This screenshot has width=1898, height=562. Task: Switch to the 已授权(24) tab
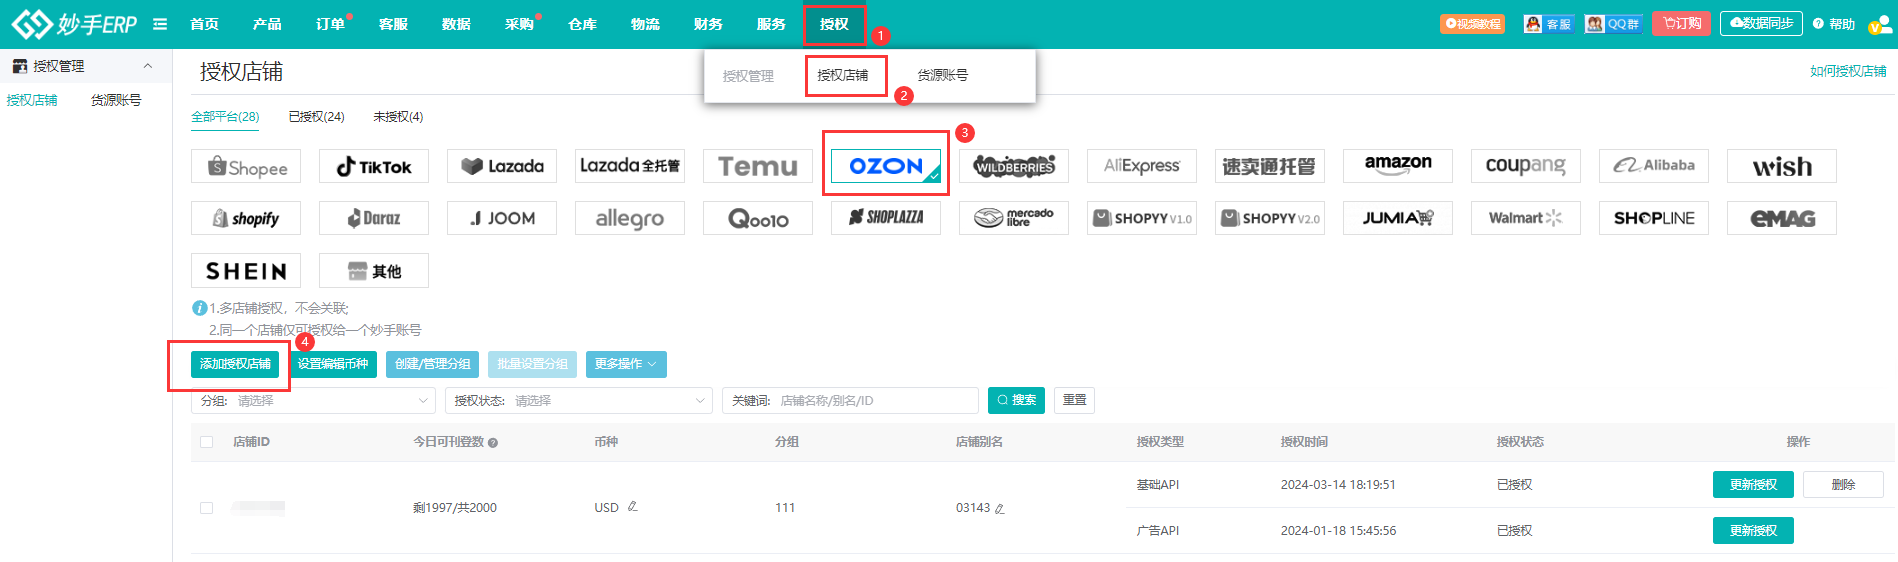tap(316, 117)
